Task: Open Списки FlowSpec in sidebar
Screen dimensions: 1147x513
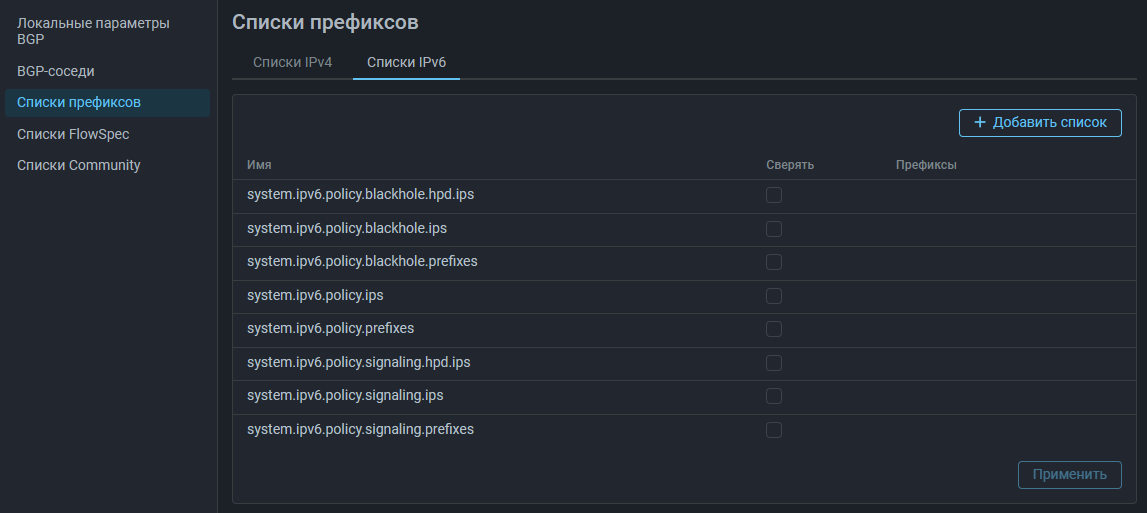Action: pyautogui.click(x=73, y=134)
